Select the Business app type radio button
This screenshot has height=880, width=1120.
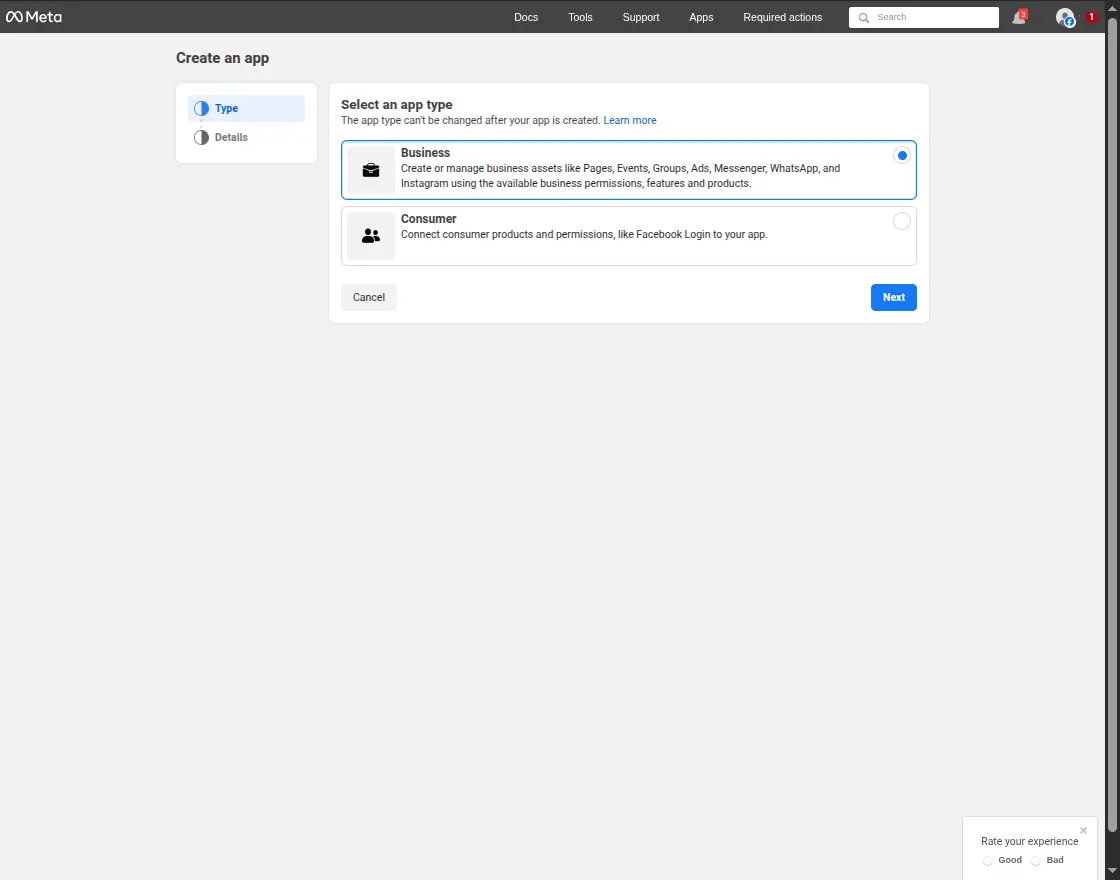click(x=901, y=155)
